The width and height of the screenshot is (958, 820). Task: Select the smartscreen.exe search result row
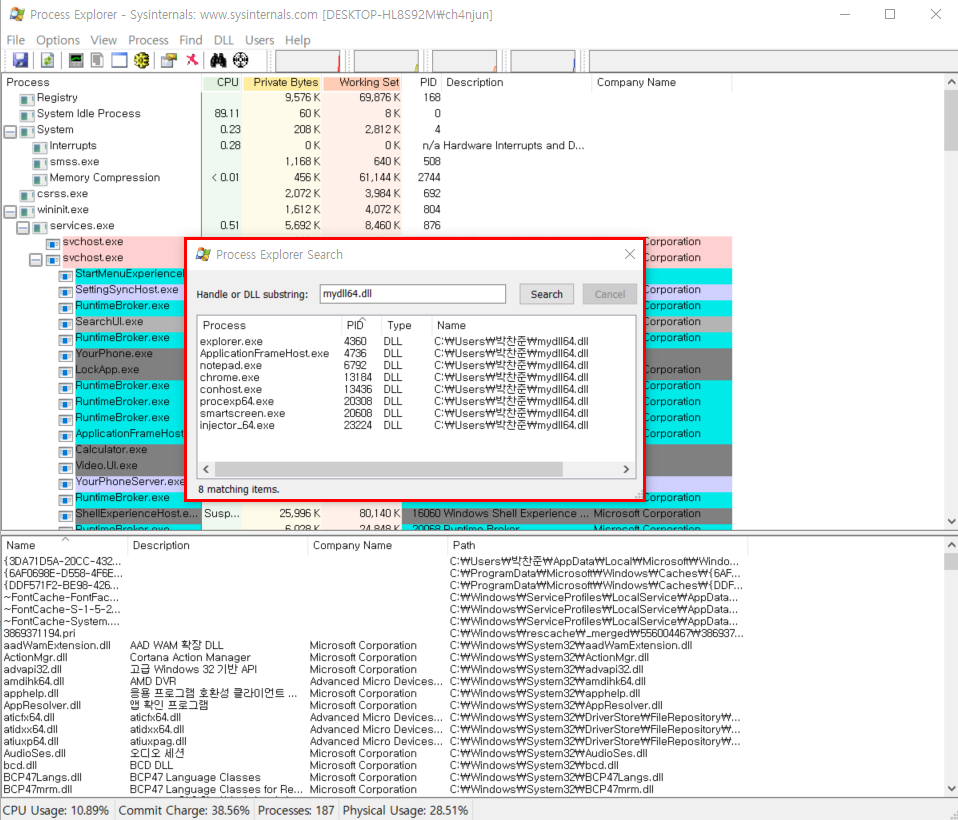click(415, 414)
